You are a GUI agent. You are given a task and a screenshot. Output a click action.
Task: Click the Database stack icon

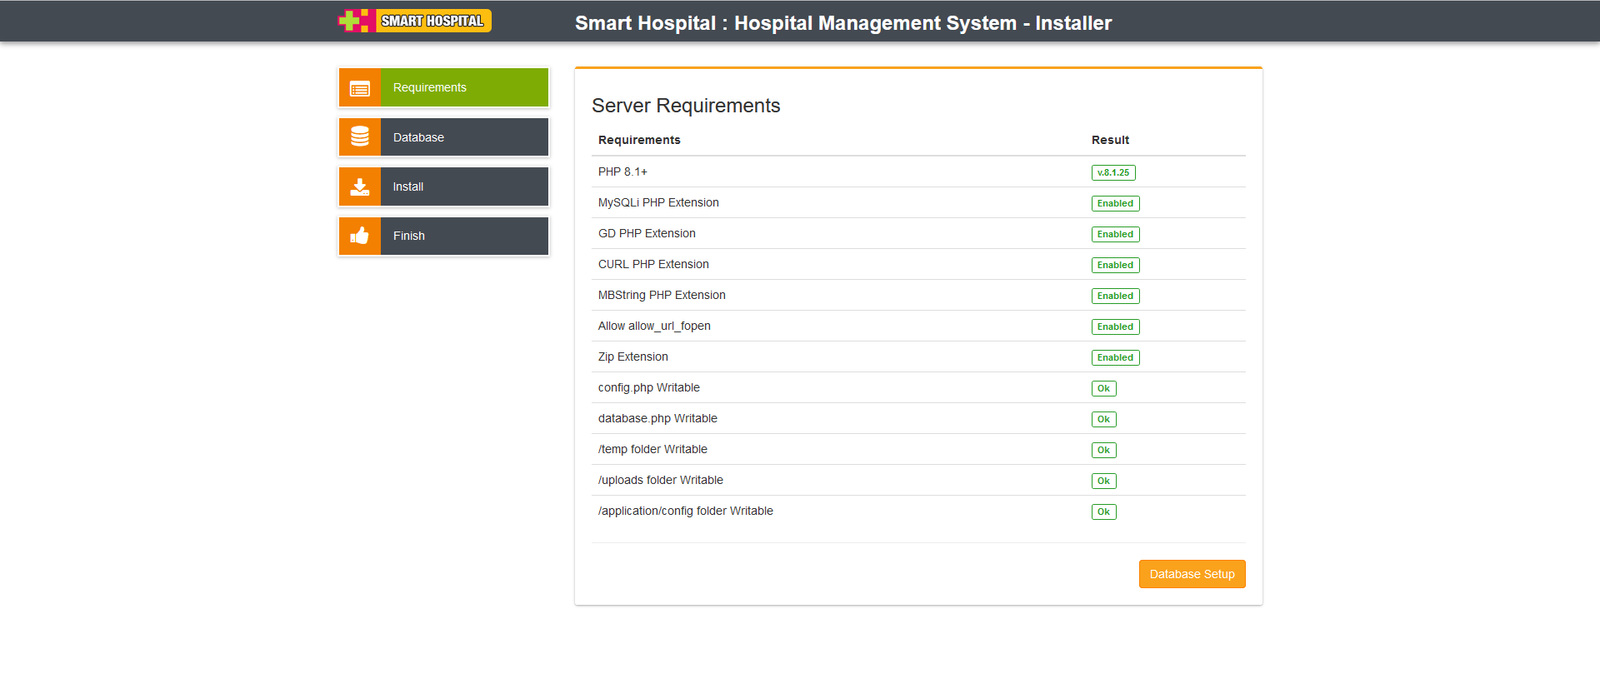click(360, 137)
